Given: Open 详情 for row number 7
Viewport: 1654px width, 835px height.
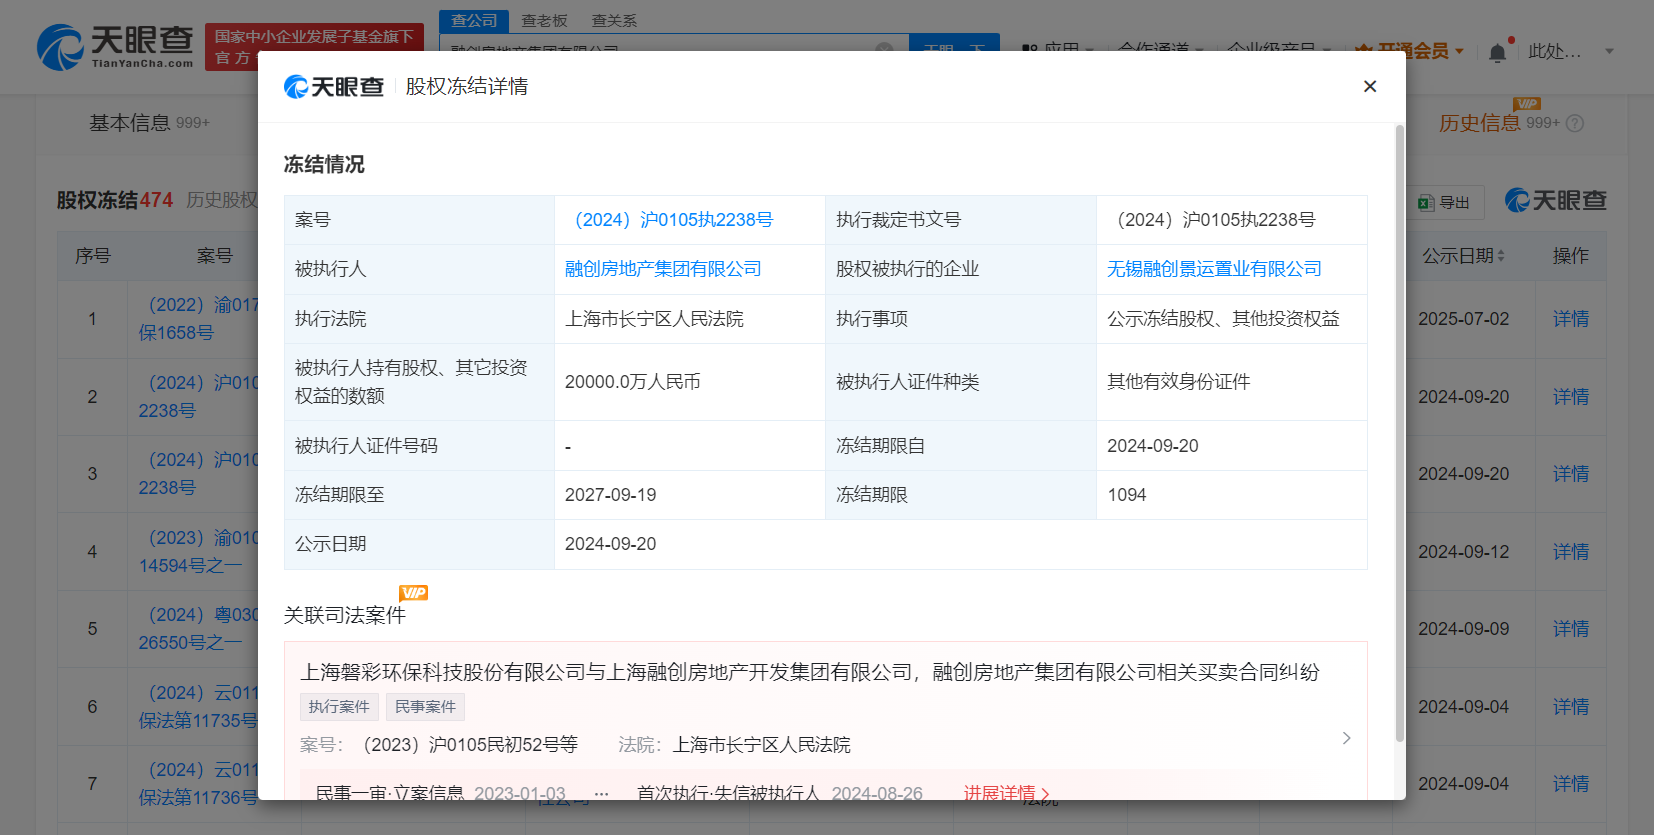Looking at the screenshot, I should (1571, 784).
